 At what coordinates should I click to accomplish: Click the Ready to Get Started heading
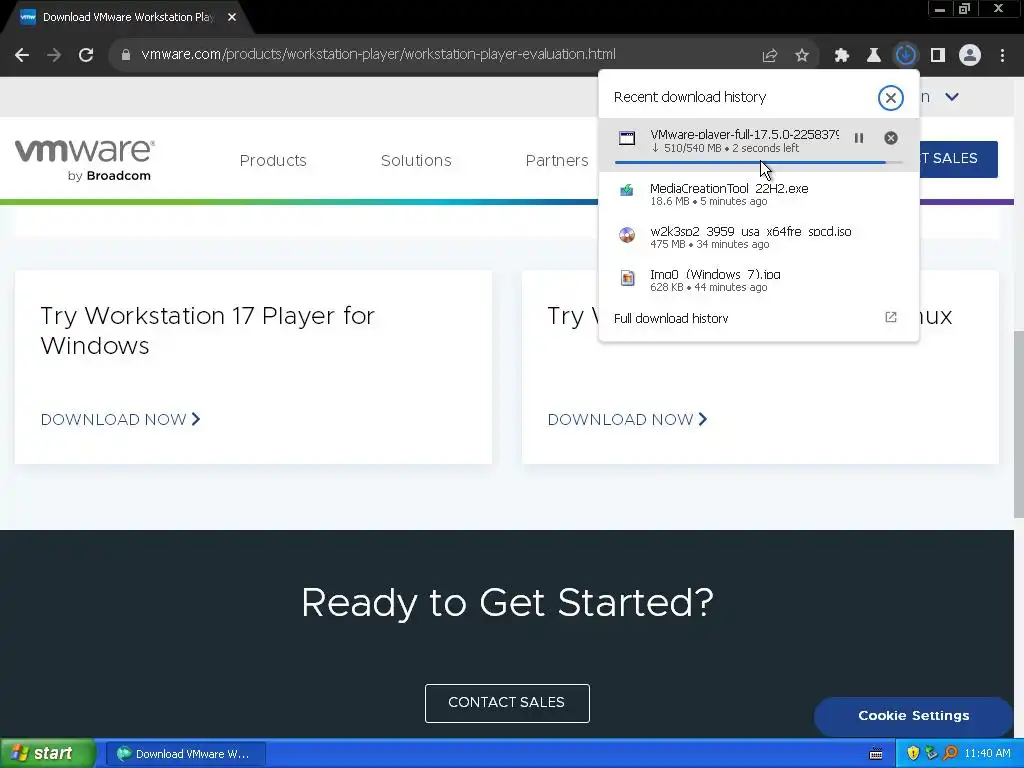[x=507, y=602]
